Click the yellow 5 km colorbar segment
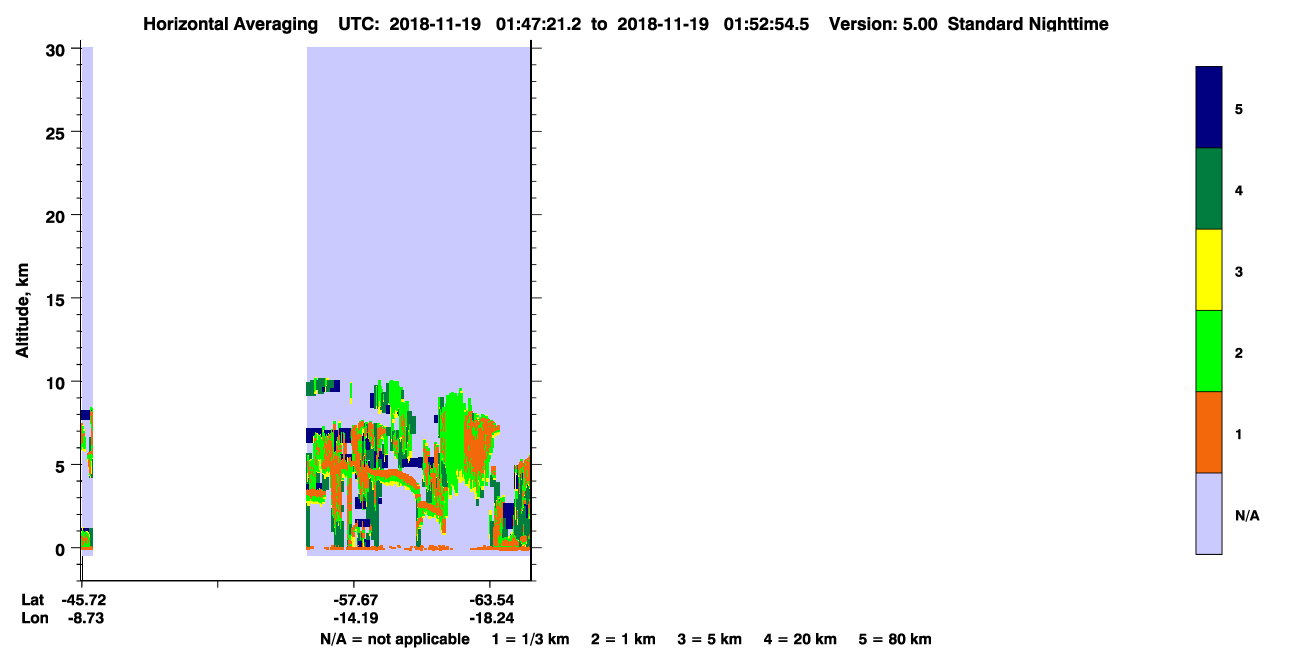Viewport: 1300px width, 667px height. click(x=1209, y=270)
